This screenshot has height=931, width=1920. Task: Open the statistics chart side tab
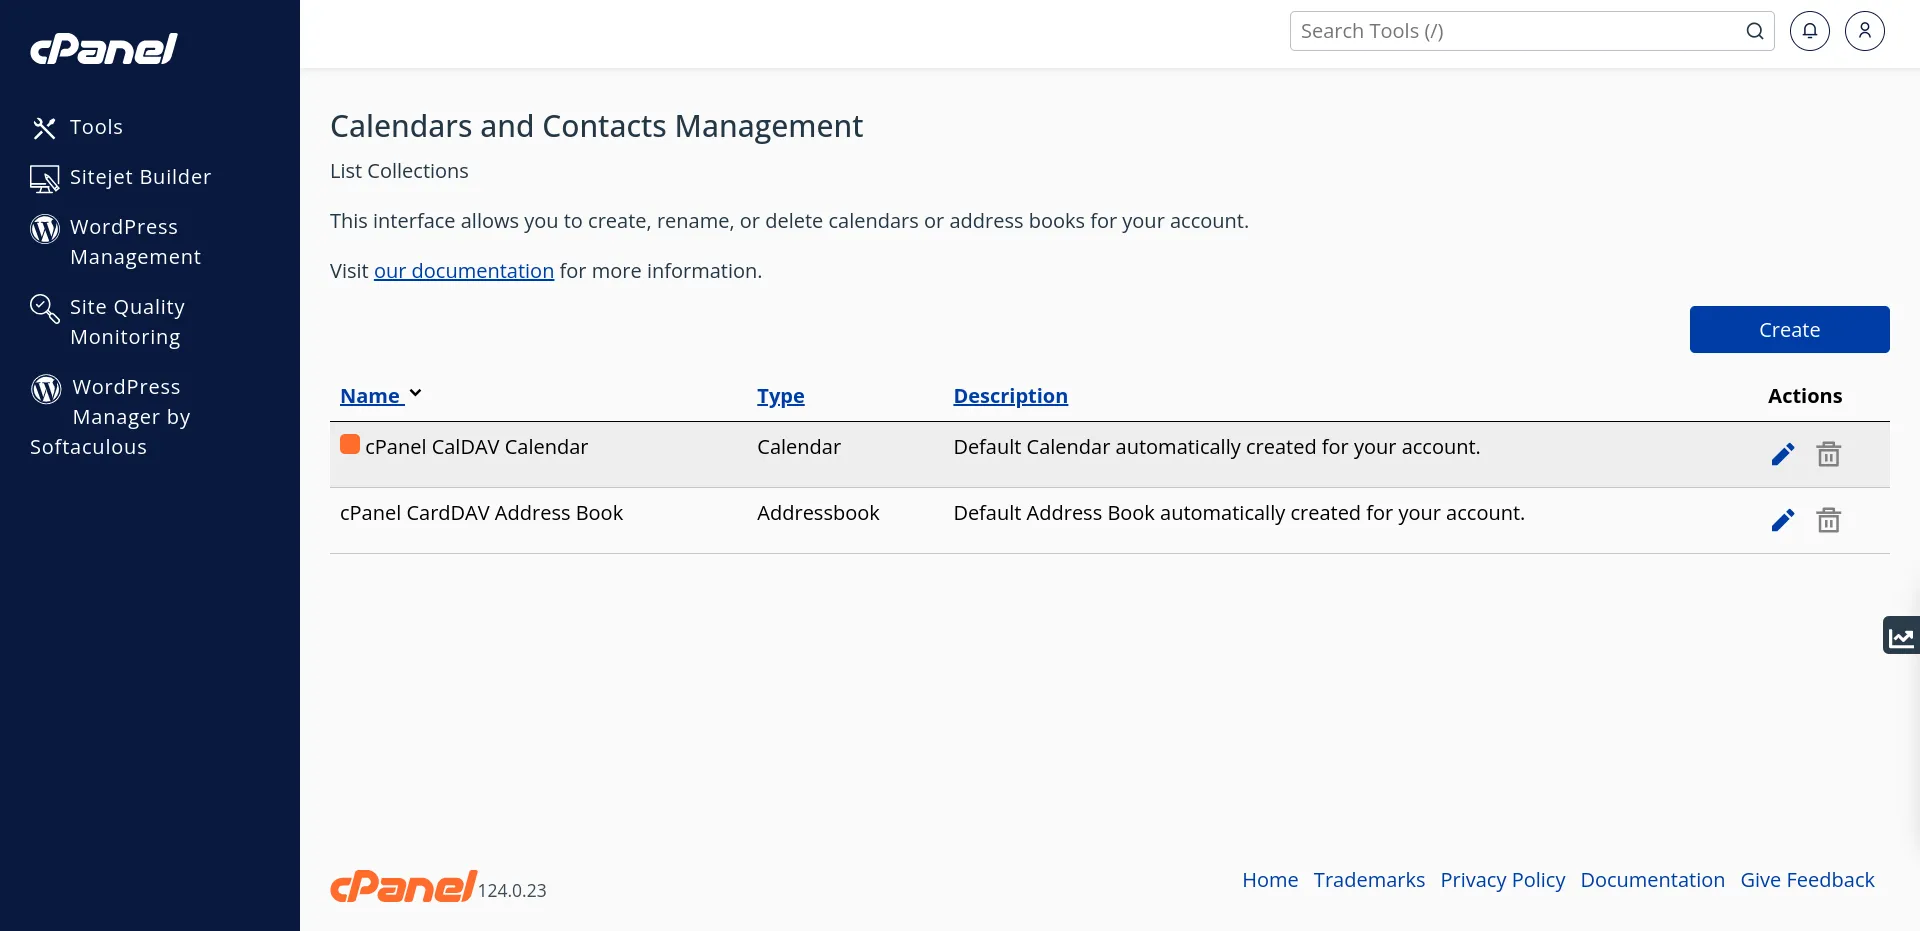pyautogui.click(x=1901, y=635)
